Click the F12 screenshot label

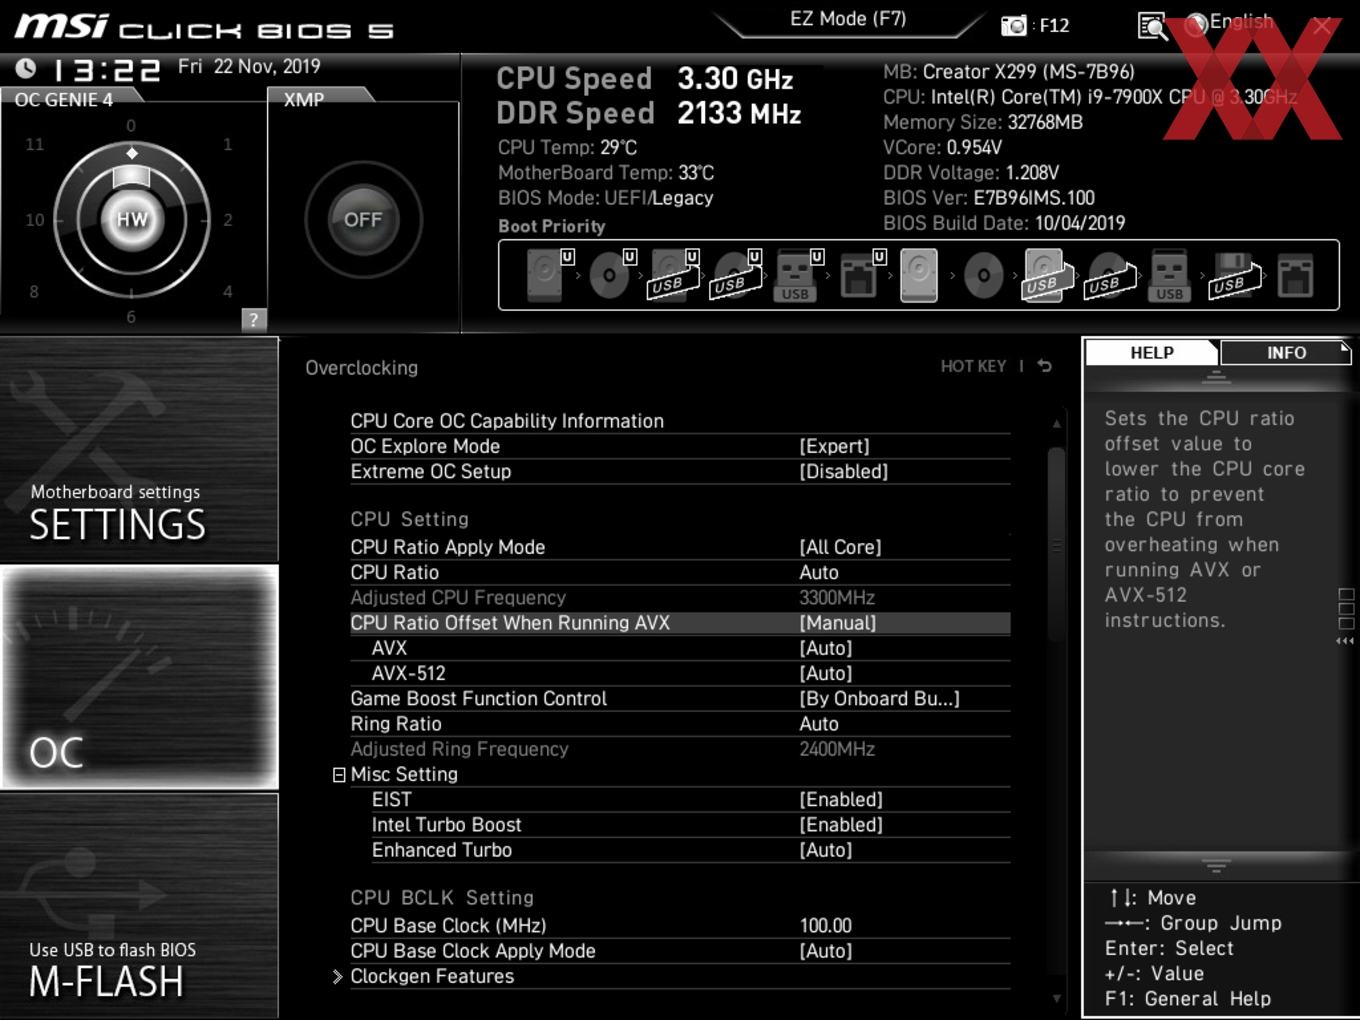click(1054, 25)
